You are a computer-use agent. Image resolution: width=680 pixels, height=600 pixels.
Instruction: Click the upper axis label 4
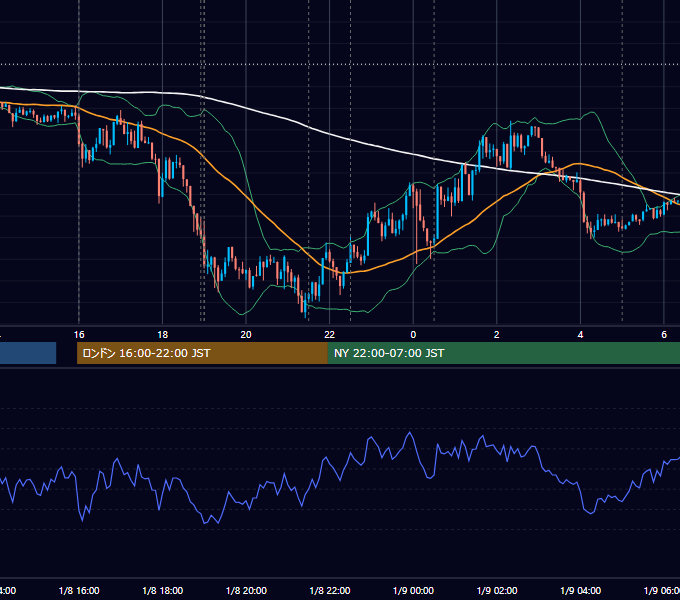point(580,334)
